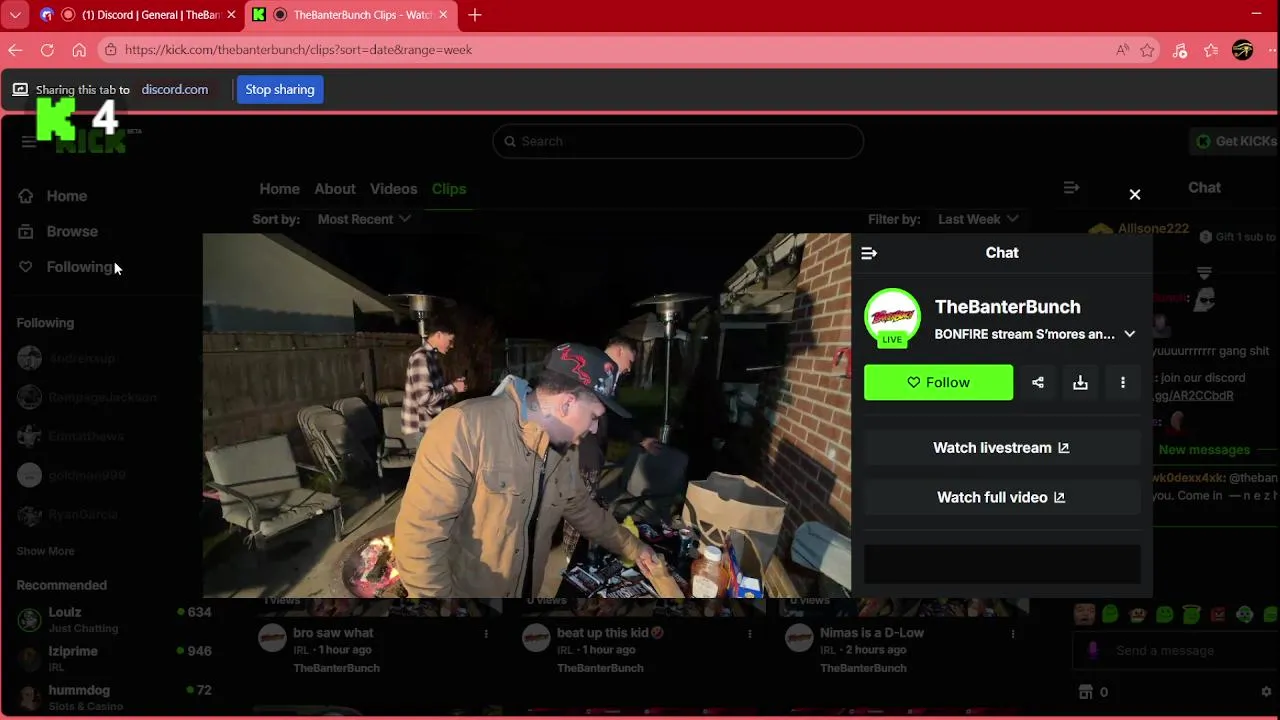Open browser profile avatar
Viewport: 1280px width, 720px height.
click(1243, 50)
